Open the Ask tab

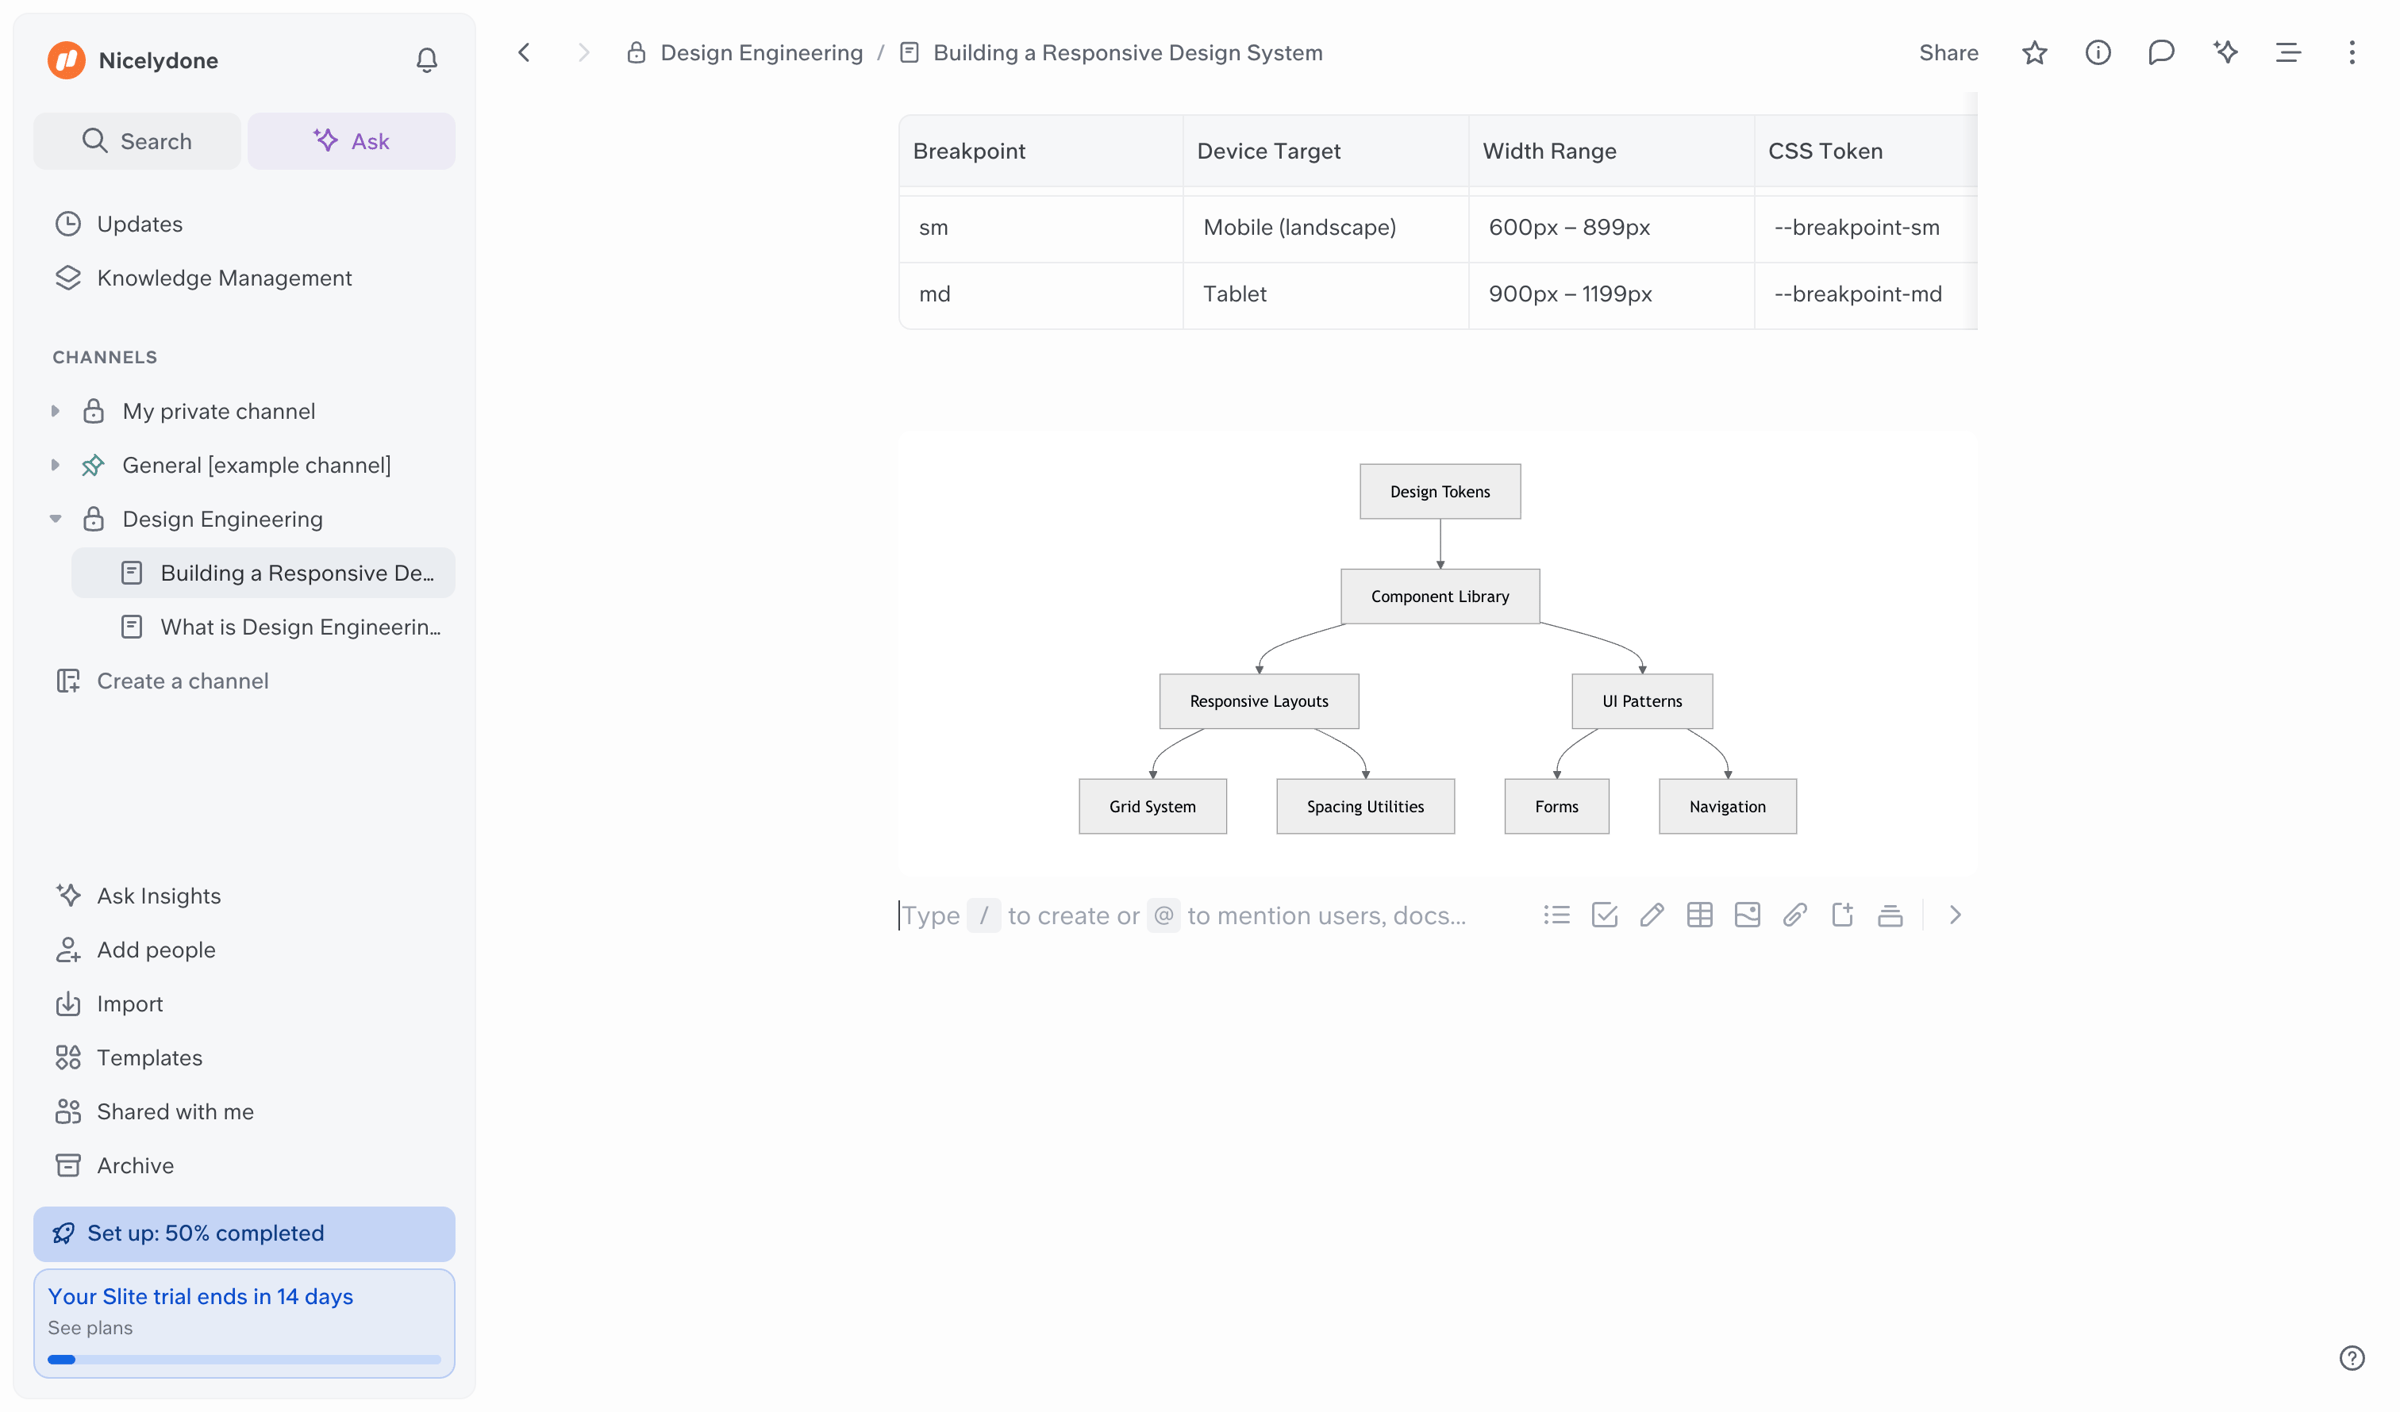click(351, 141)
